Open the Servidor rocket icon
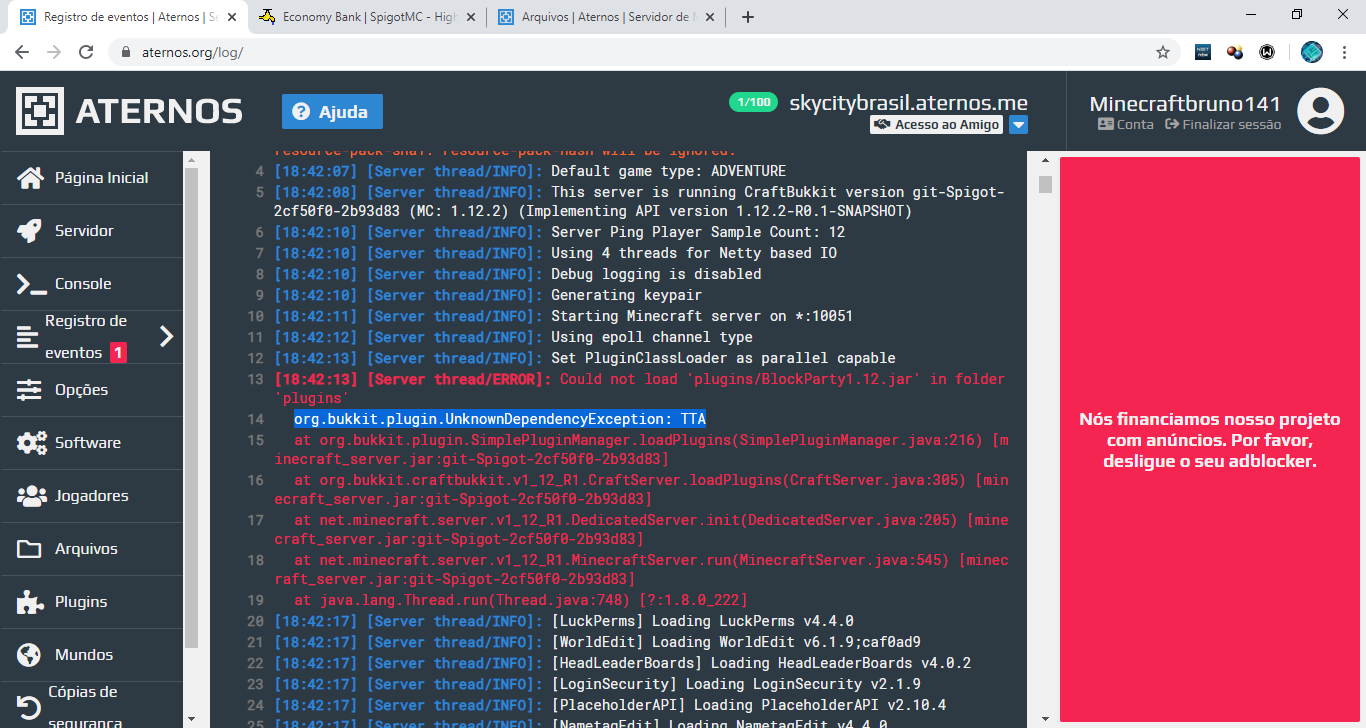1366x728 pixels. pyautogui.click(x=30, y=231)
